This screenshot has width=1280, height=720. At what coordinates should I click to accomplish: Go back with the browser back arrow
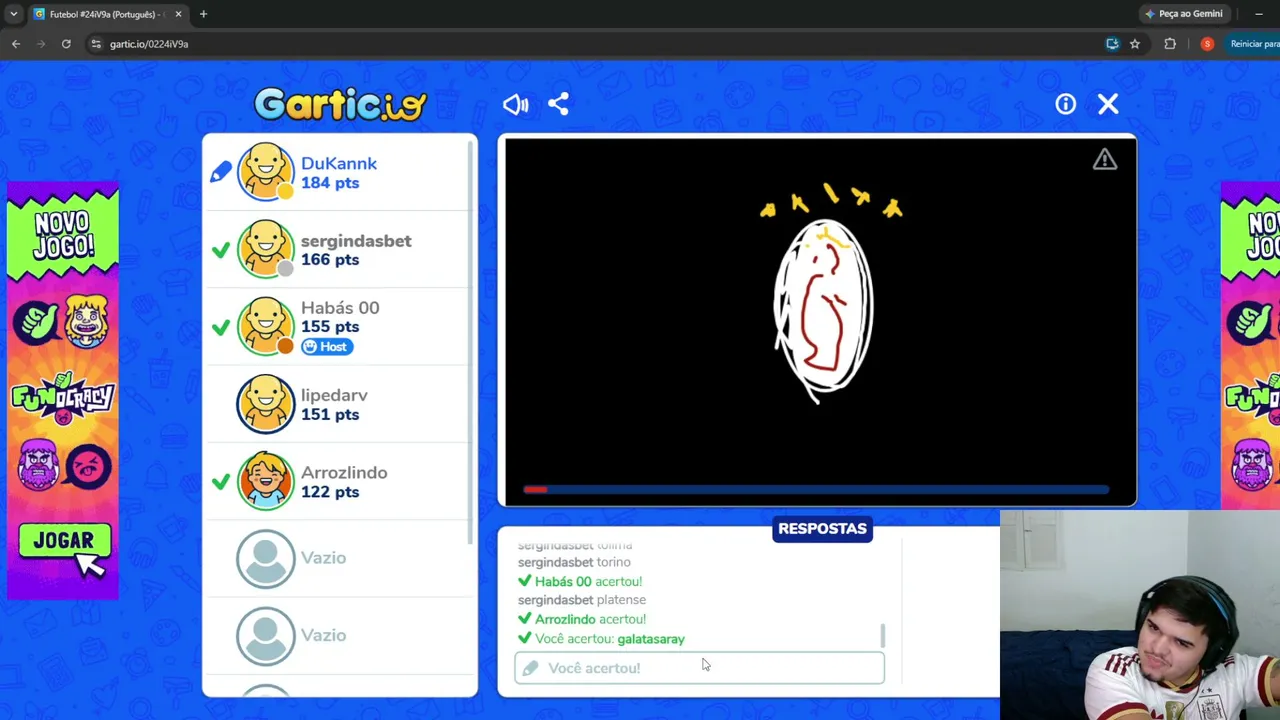pyautogui.click(x=16, y=44)
